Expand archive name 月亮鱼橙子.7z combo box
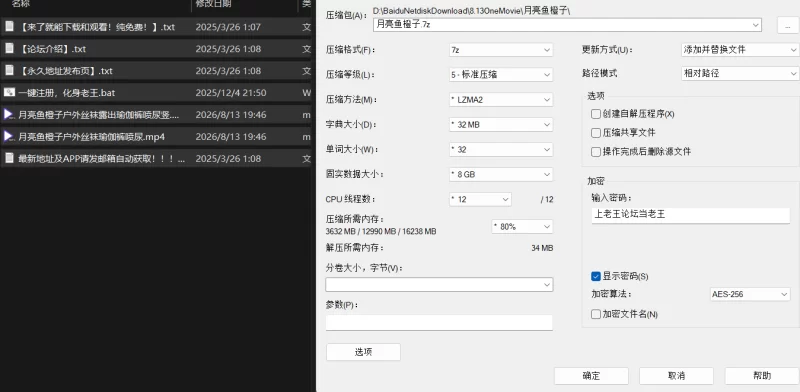This screenshot has width=800, height=392. pyautogui.click(x=567, y=24)
